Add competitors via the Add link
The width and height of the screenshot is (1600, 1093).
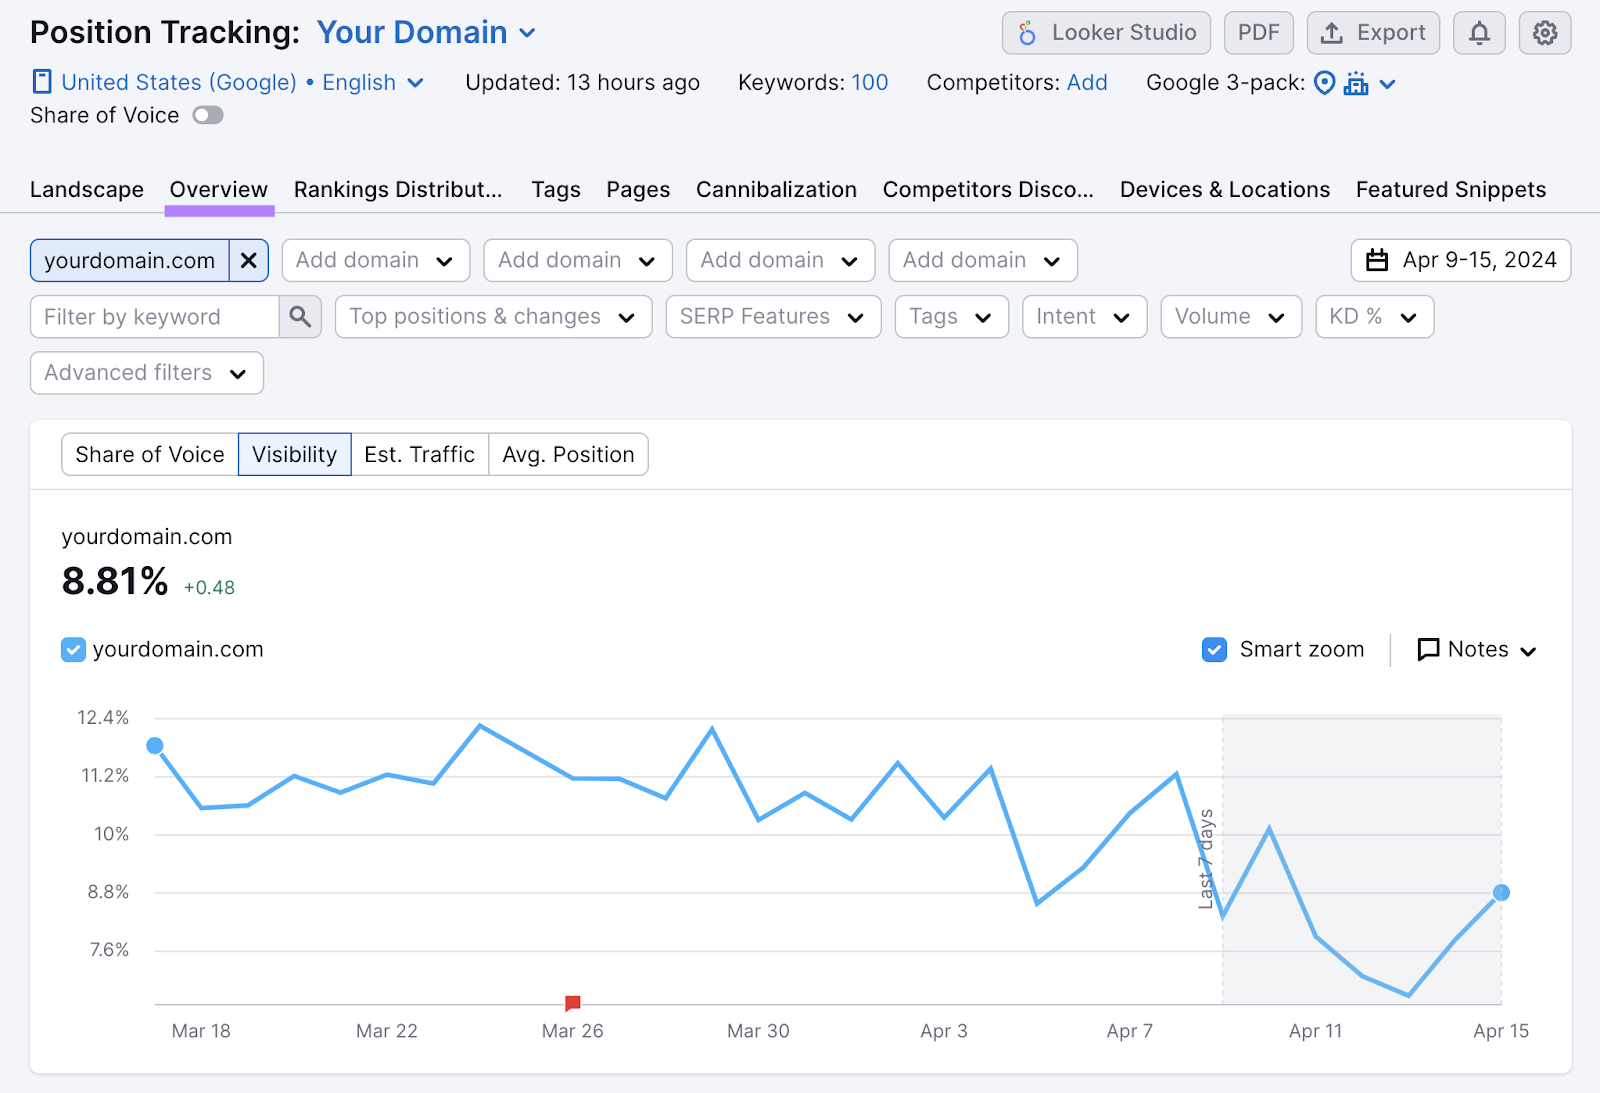click(1088, 82)
